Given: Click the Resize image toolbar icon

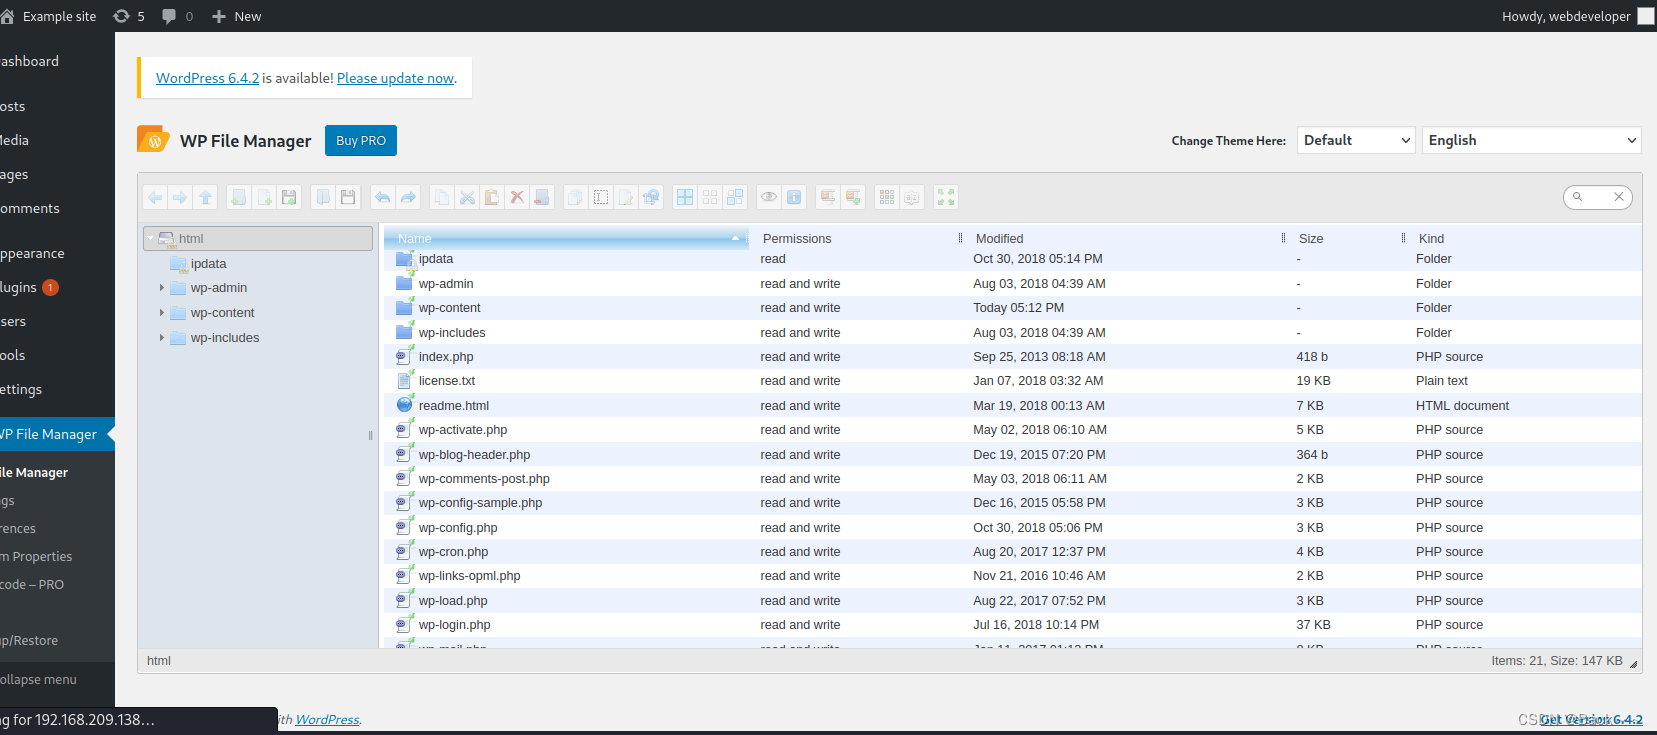Looking at the screenshot, I should (651, 197).
